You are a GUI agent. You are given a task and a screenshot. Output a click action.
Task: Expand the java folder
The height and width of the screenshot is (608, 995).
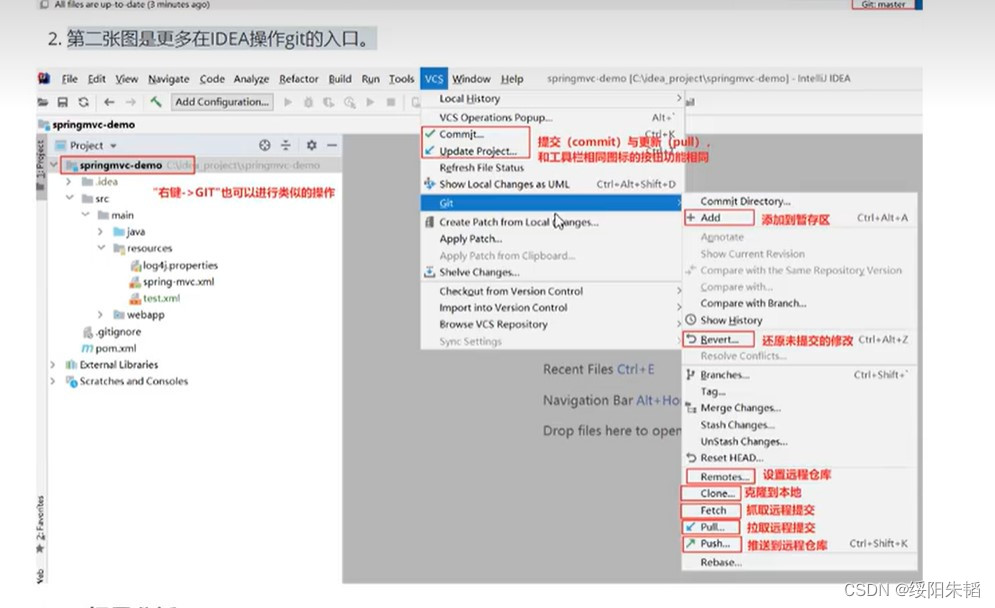pos(100,232)
